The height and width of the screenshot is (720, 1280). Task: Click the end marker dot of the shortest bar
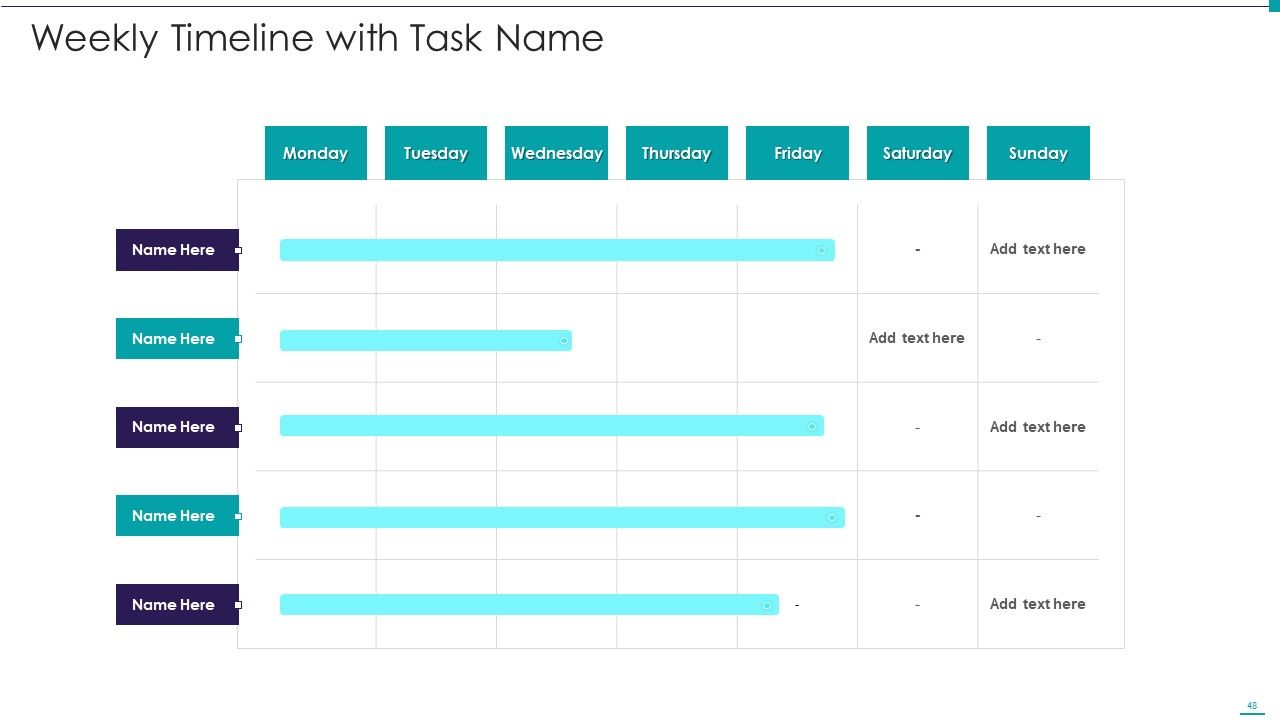pos(564,341)
